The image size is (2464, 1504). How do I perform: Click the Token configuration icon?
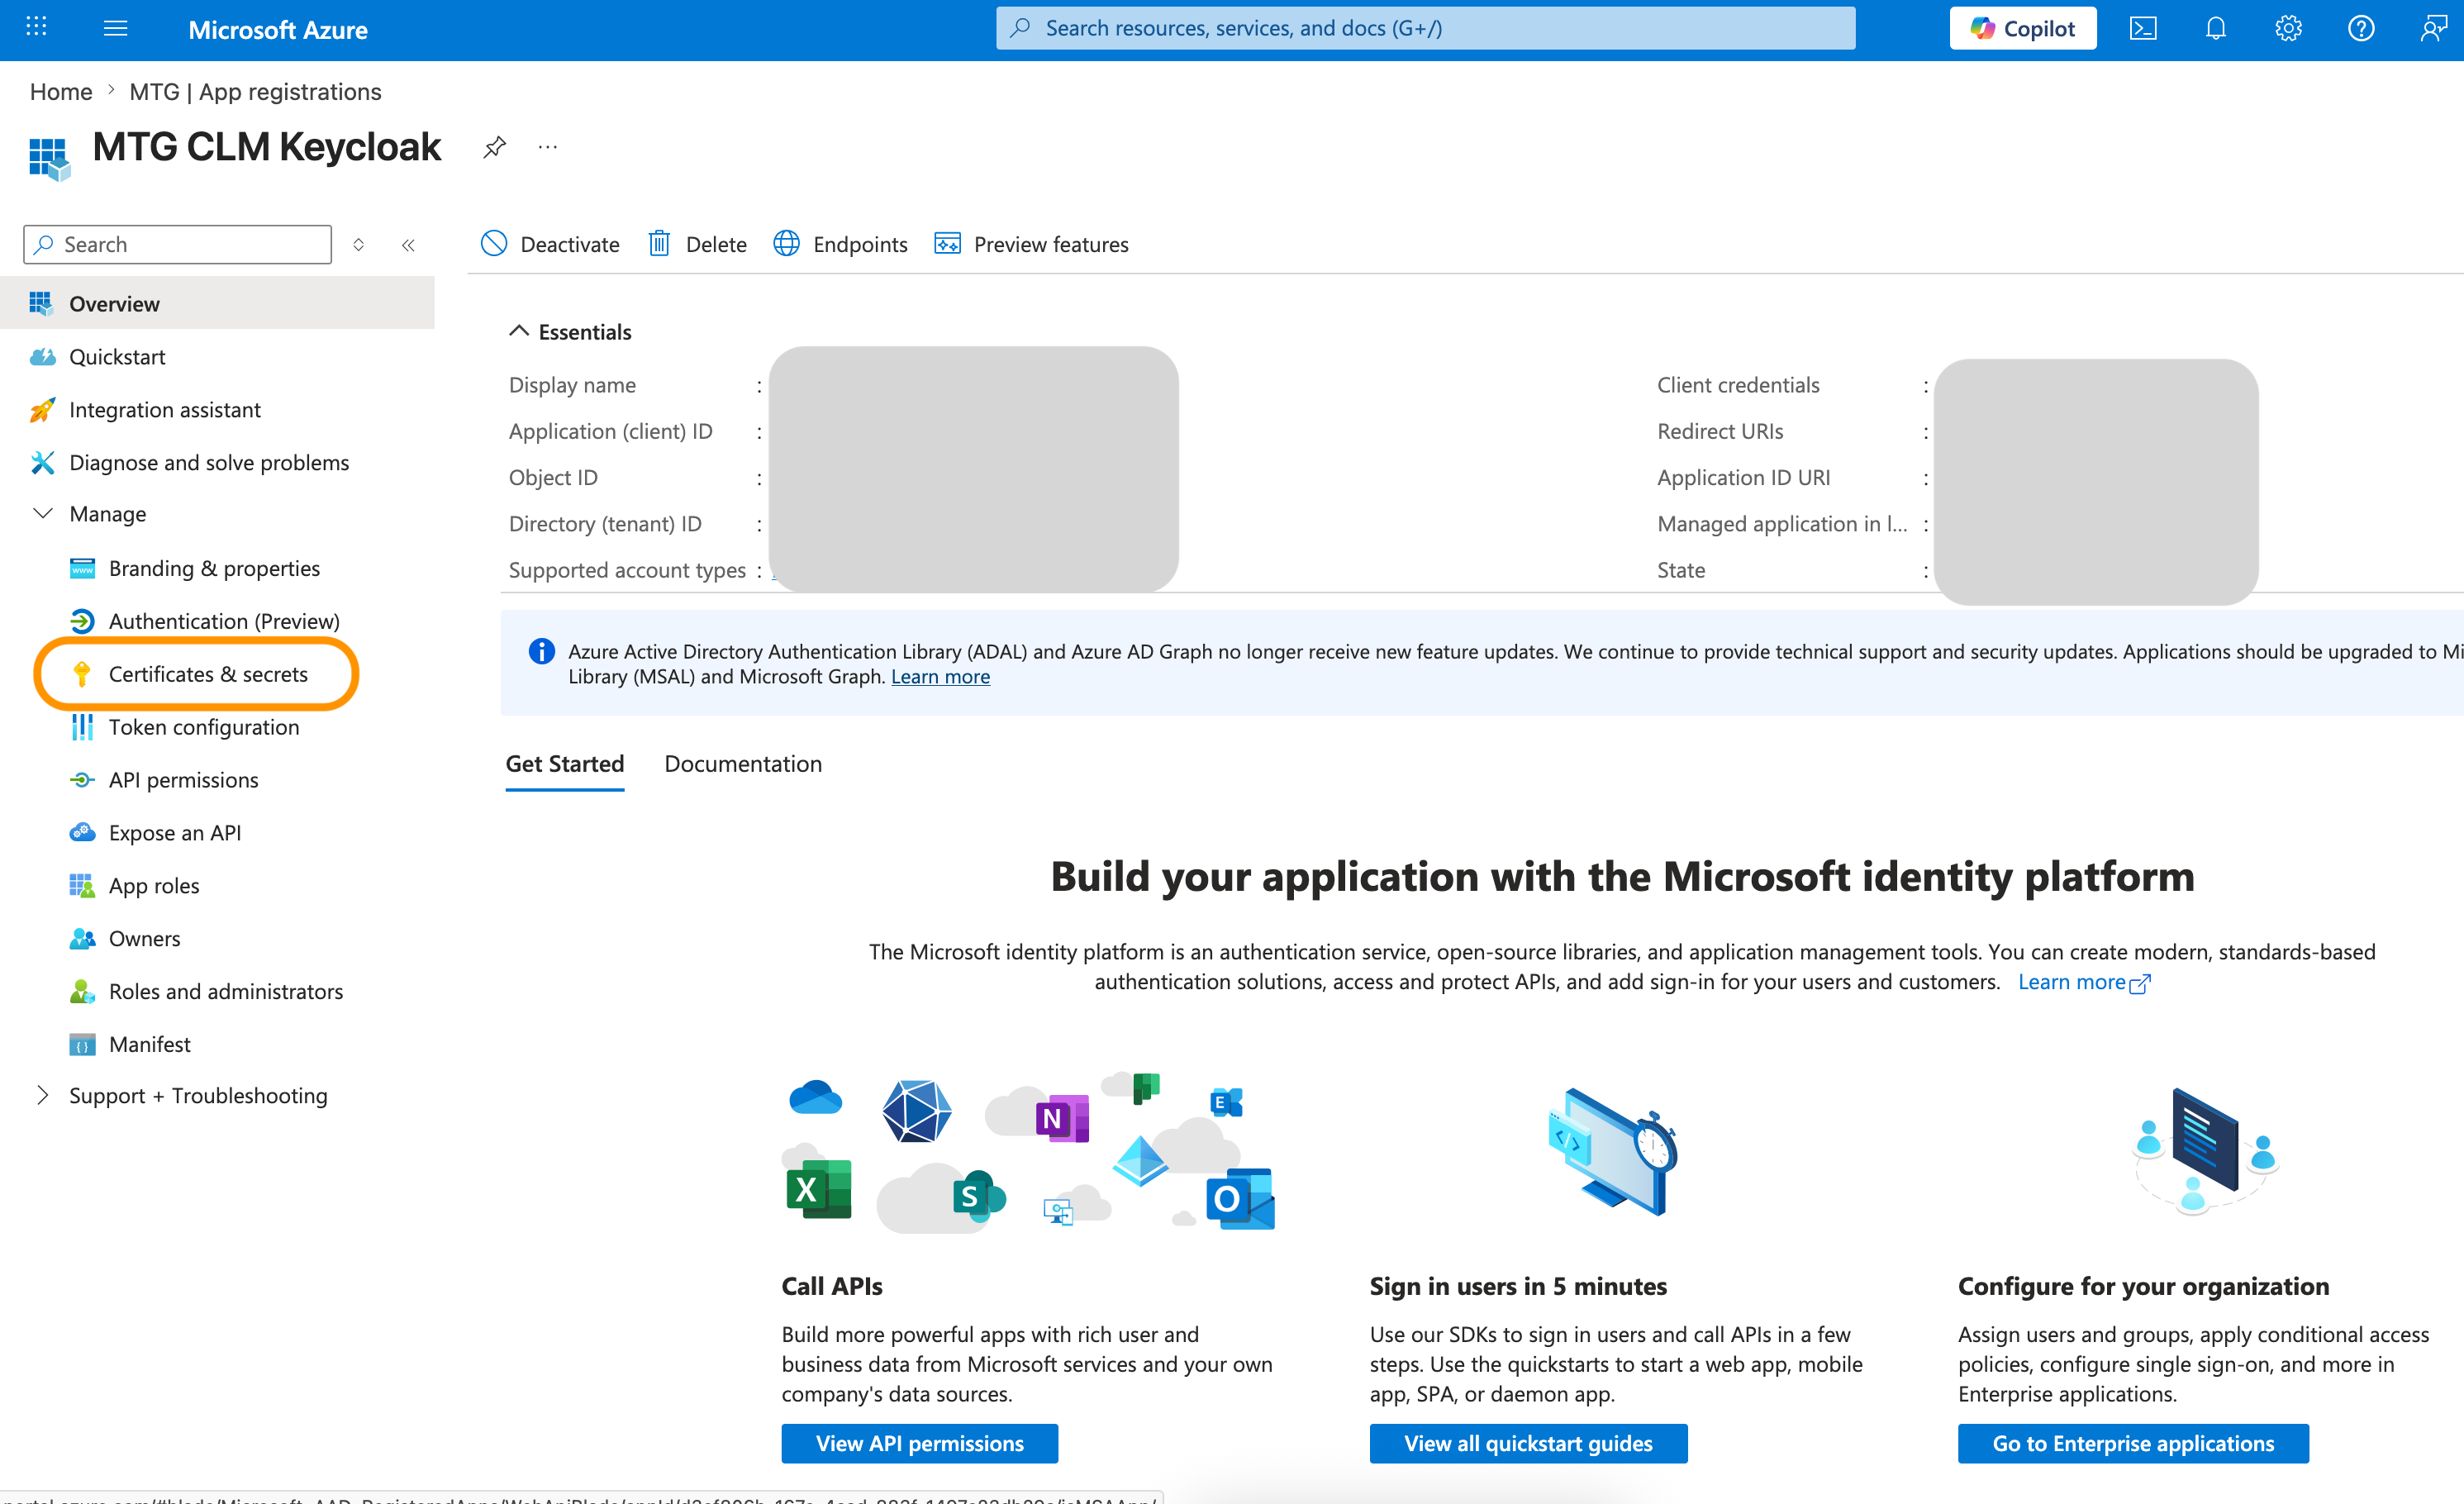pos(82,727)
